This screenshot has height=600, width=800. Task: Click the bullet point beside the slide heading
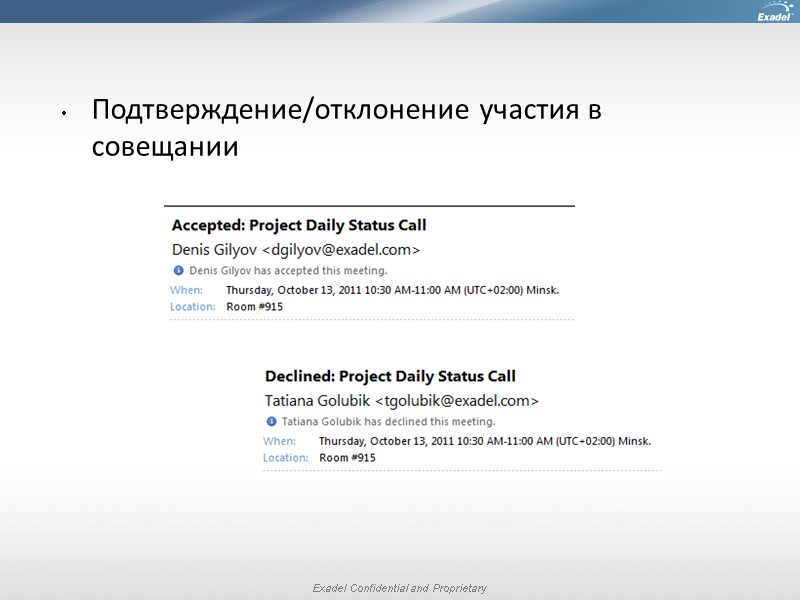coord(66,113)
